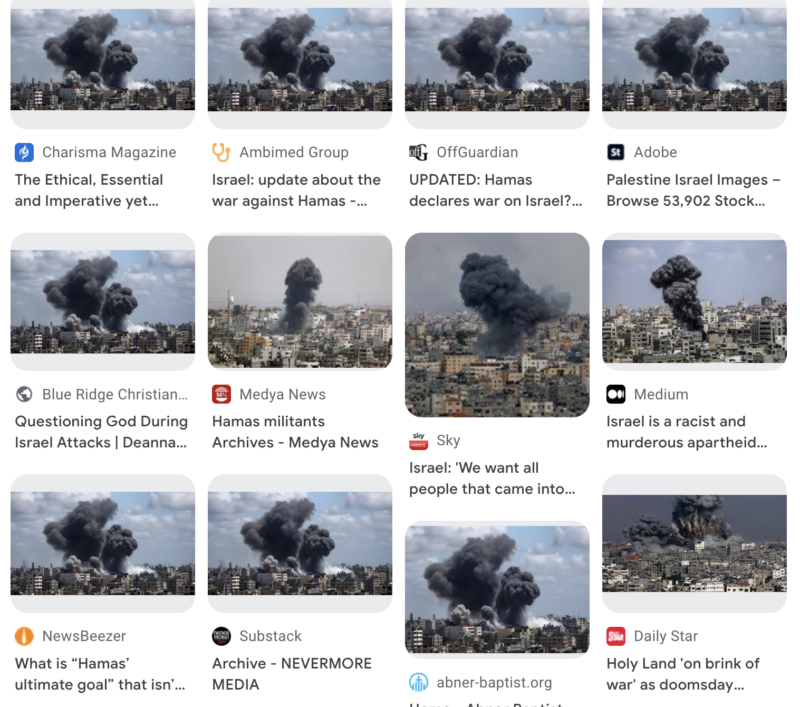This screenshot has width=800, height=707.
Task: Open the Medium smoke column image thumbnail
Action: (694, 301)
